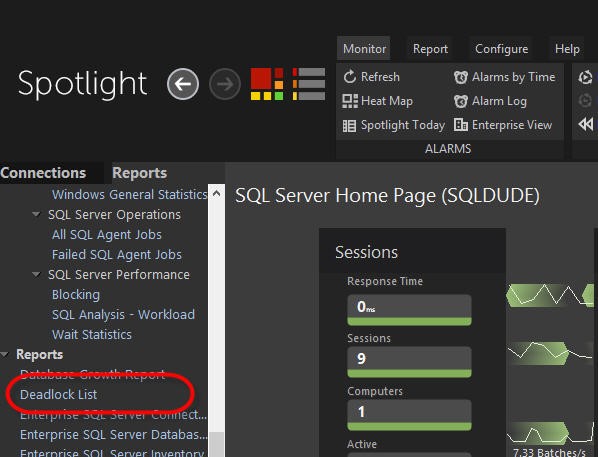Open the Monitor ribbon tab
This screenshot has width=598, height=457.
click(364, 48)
